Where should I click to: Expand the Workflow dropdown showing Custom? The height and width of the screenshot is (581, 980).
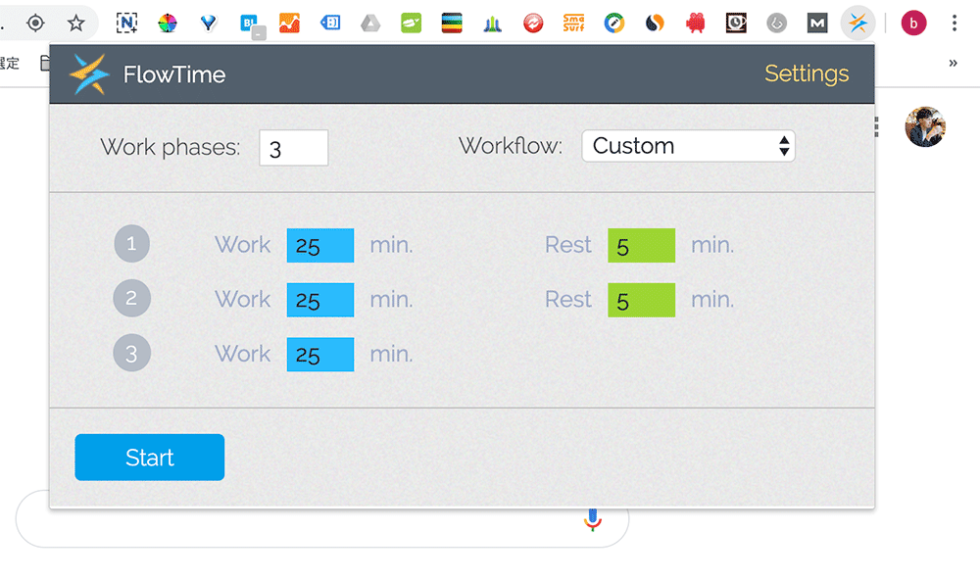click(688, 146)
